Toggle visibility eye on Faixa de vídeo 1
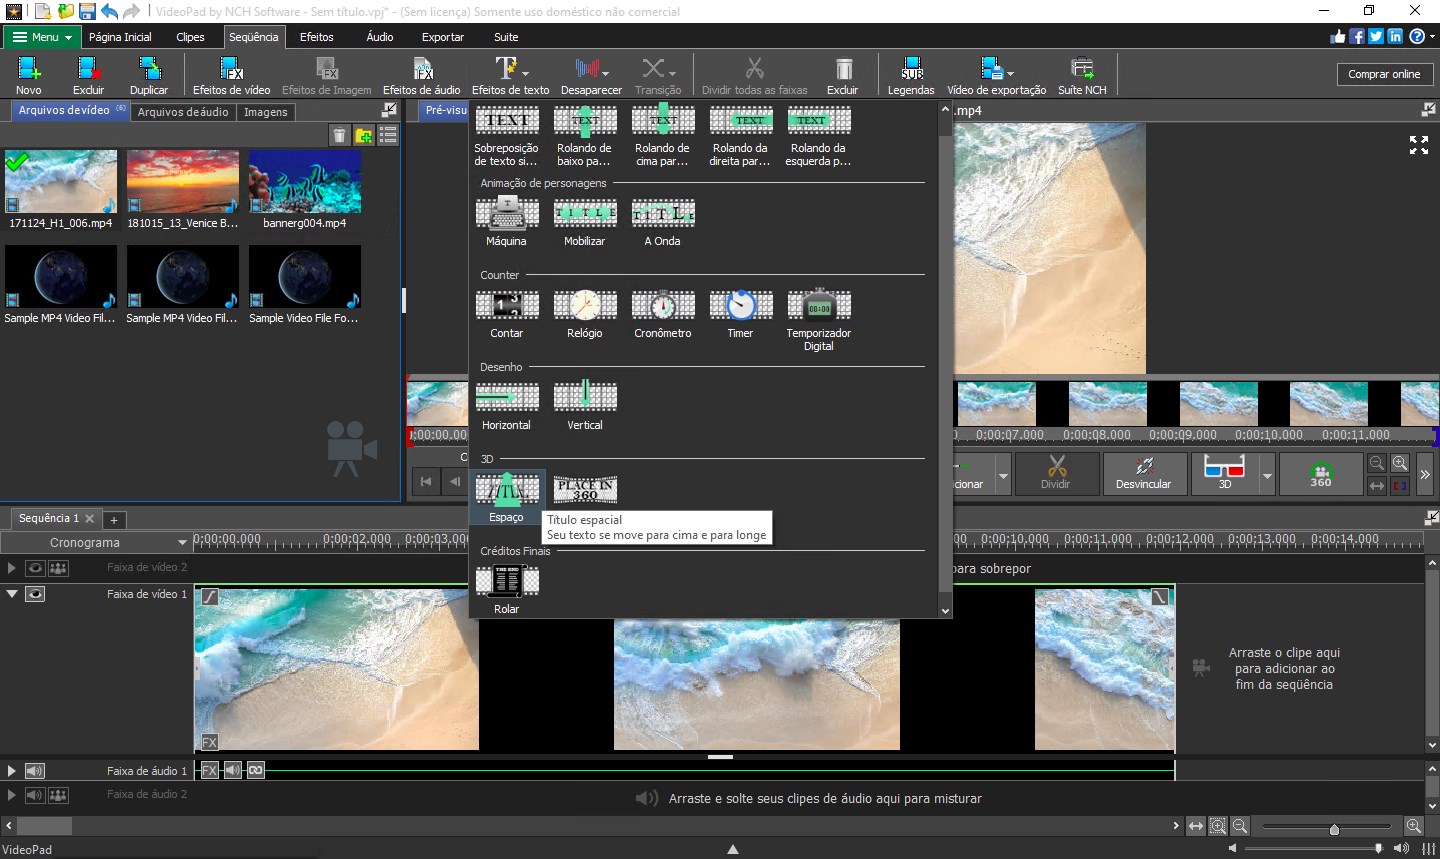Viewport: 1440px width, 859px height. pos(35,594)
